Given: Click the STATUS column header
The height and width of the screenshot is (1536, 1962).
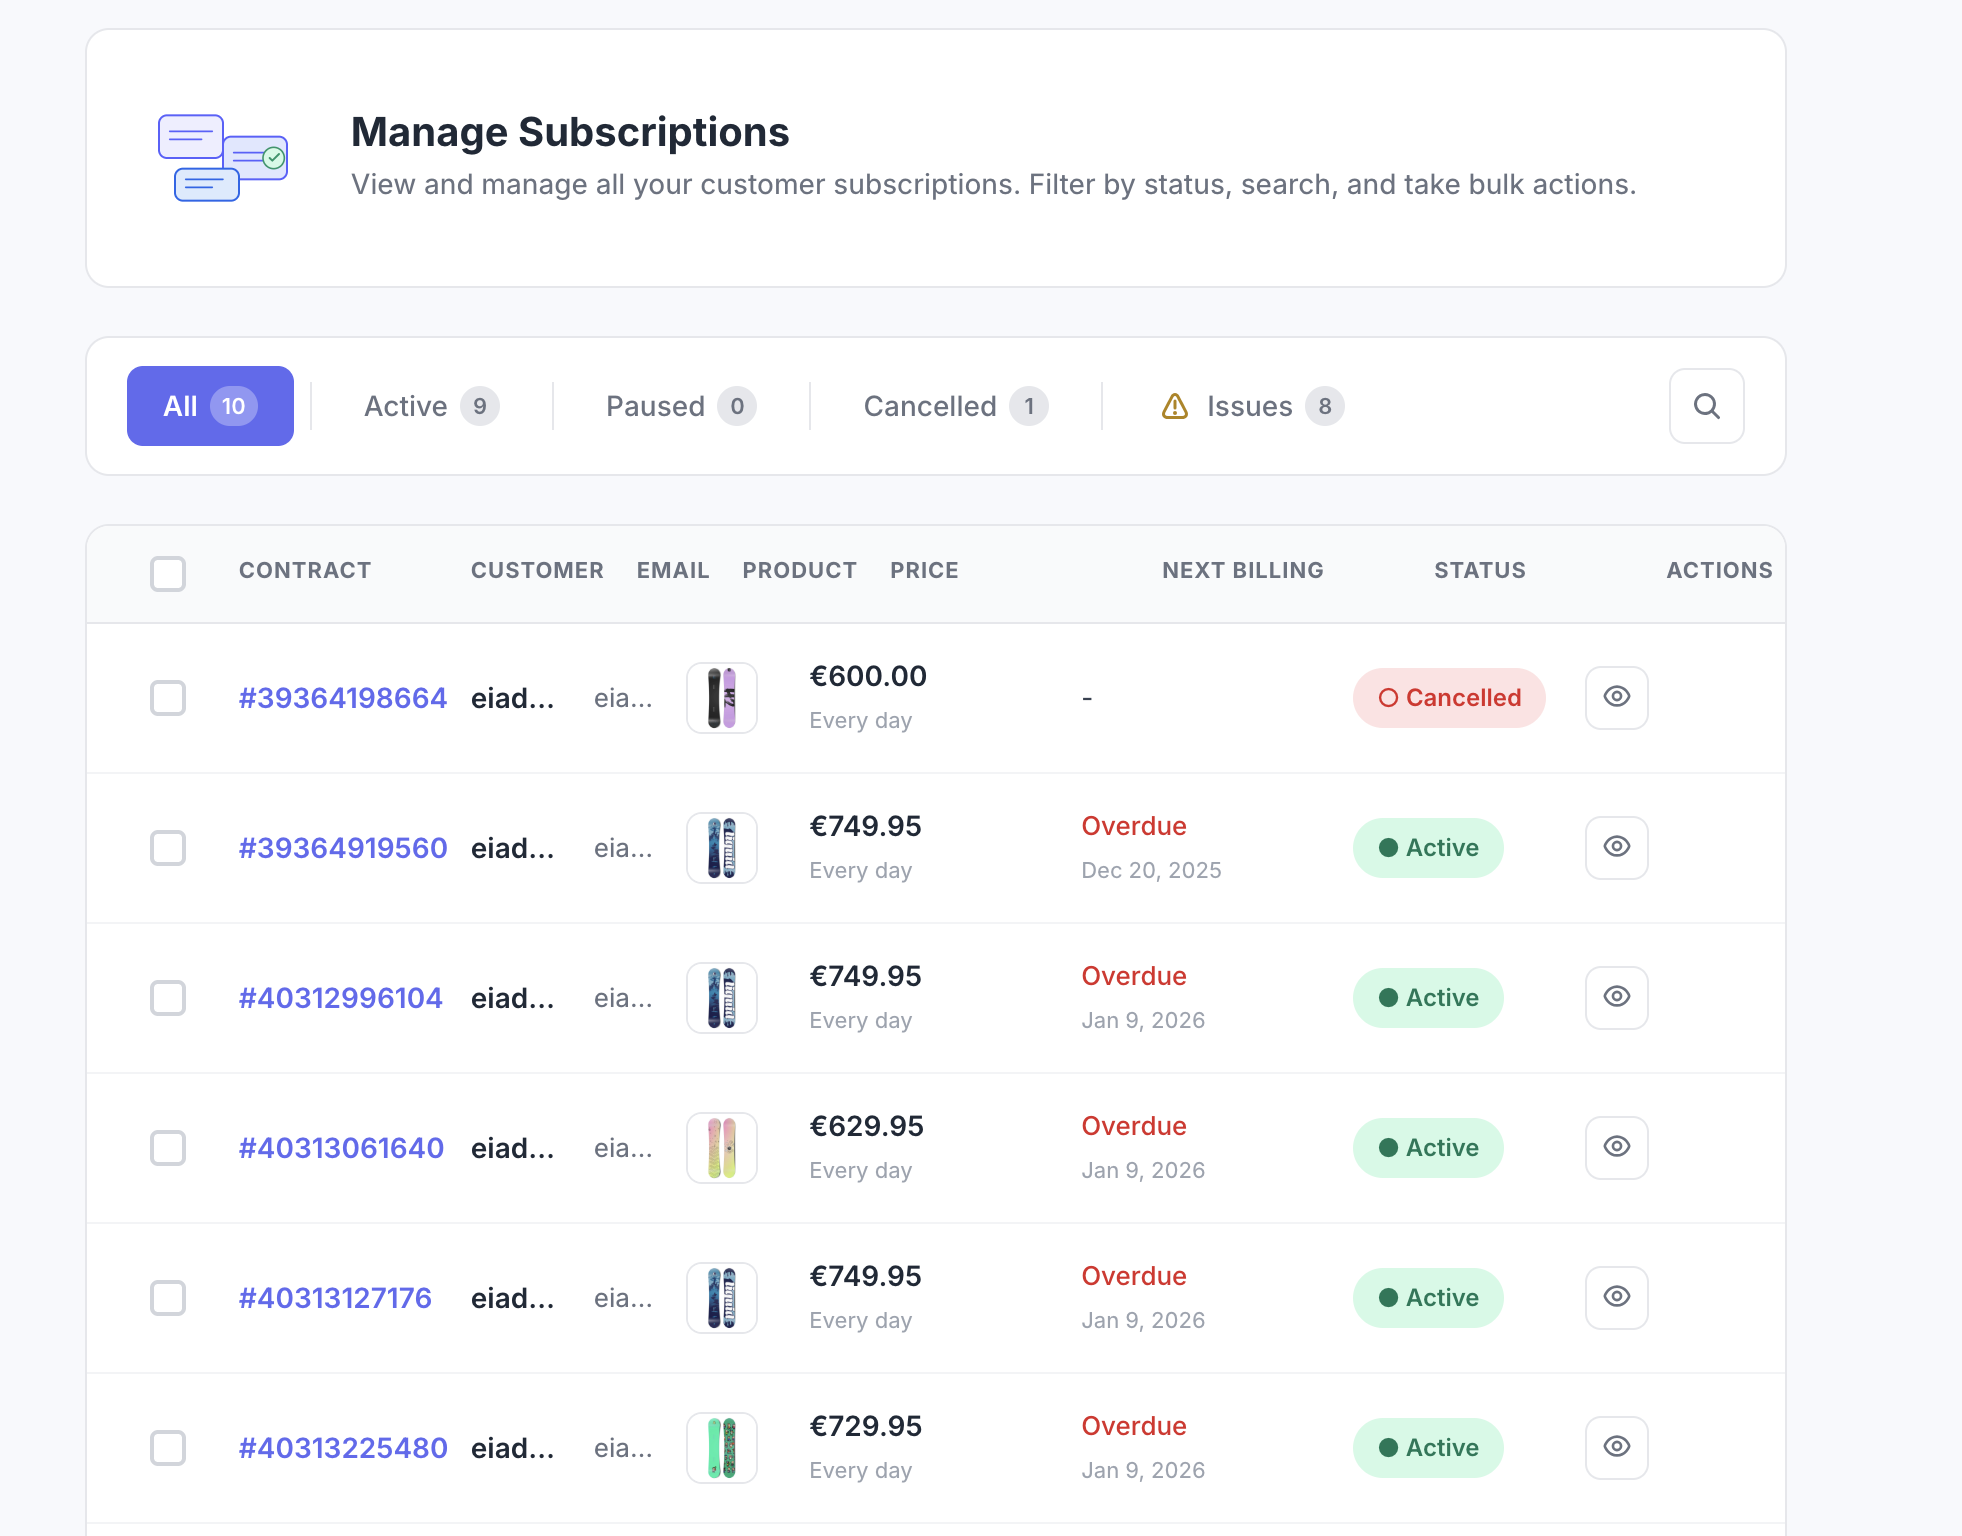Looking at the screenshot, I should (1480, 570).
